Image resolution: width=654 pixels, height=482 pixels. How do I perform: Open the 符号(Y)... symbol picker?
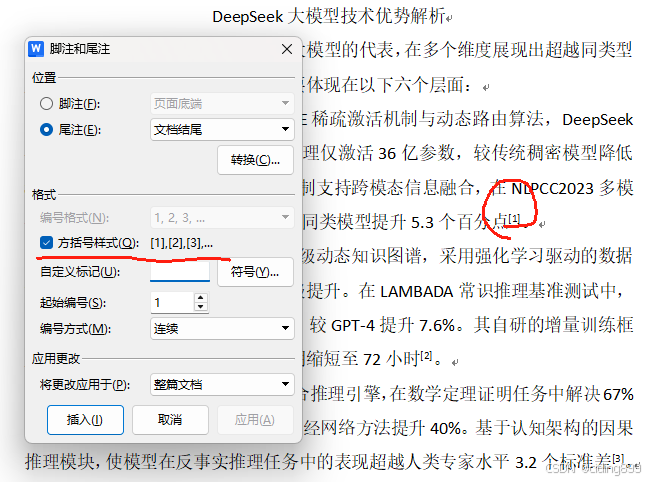[255, 272]
